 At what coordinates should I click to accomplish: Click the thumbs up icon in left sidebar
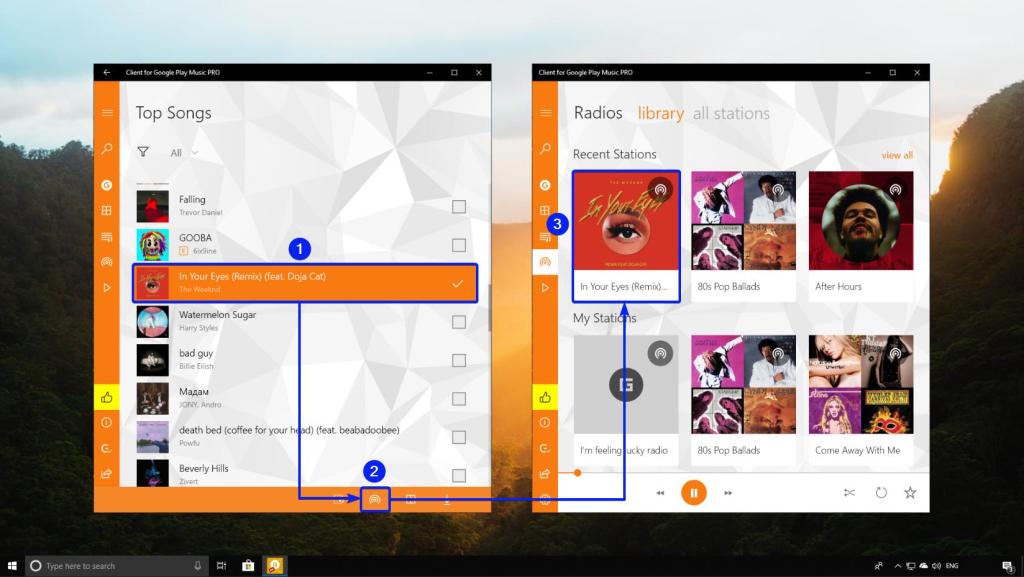coord(107,397)
